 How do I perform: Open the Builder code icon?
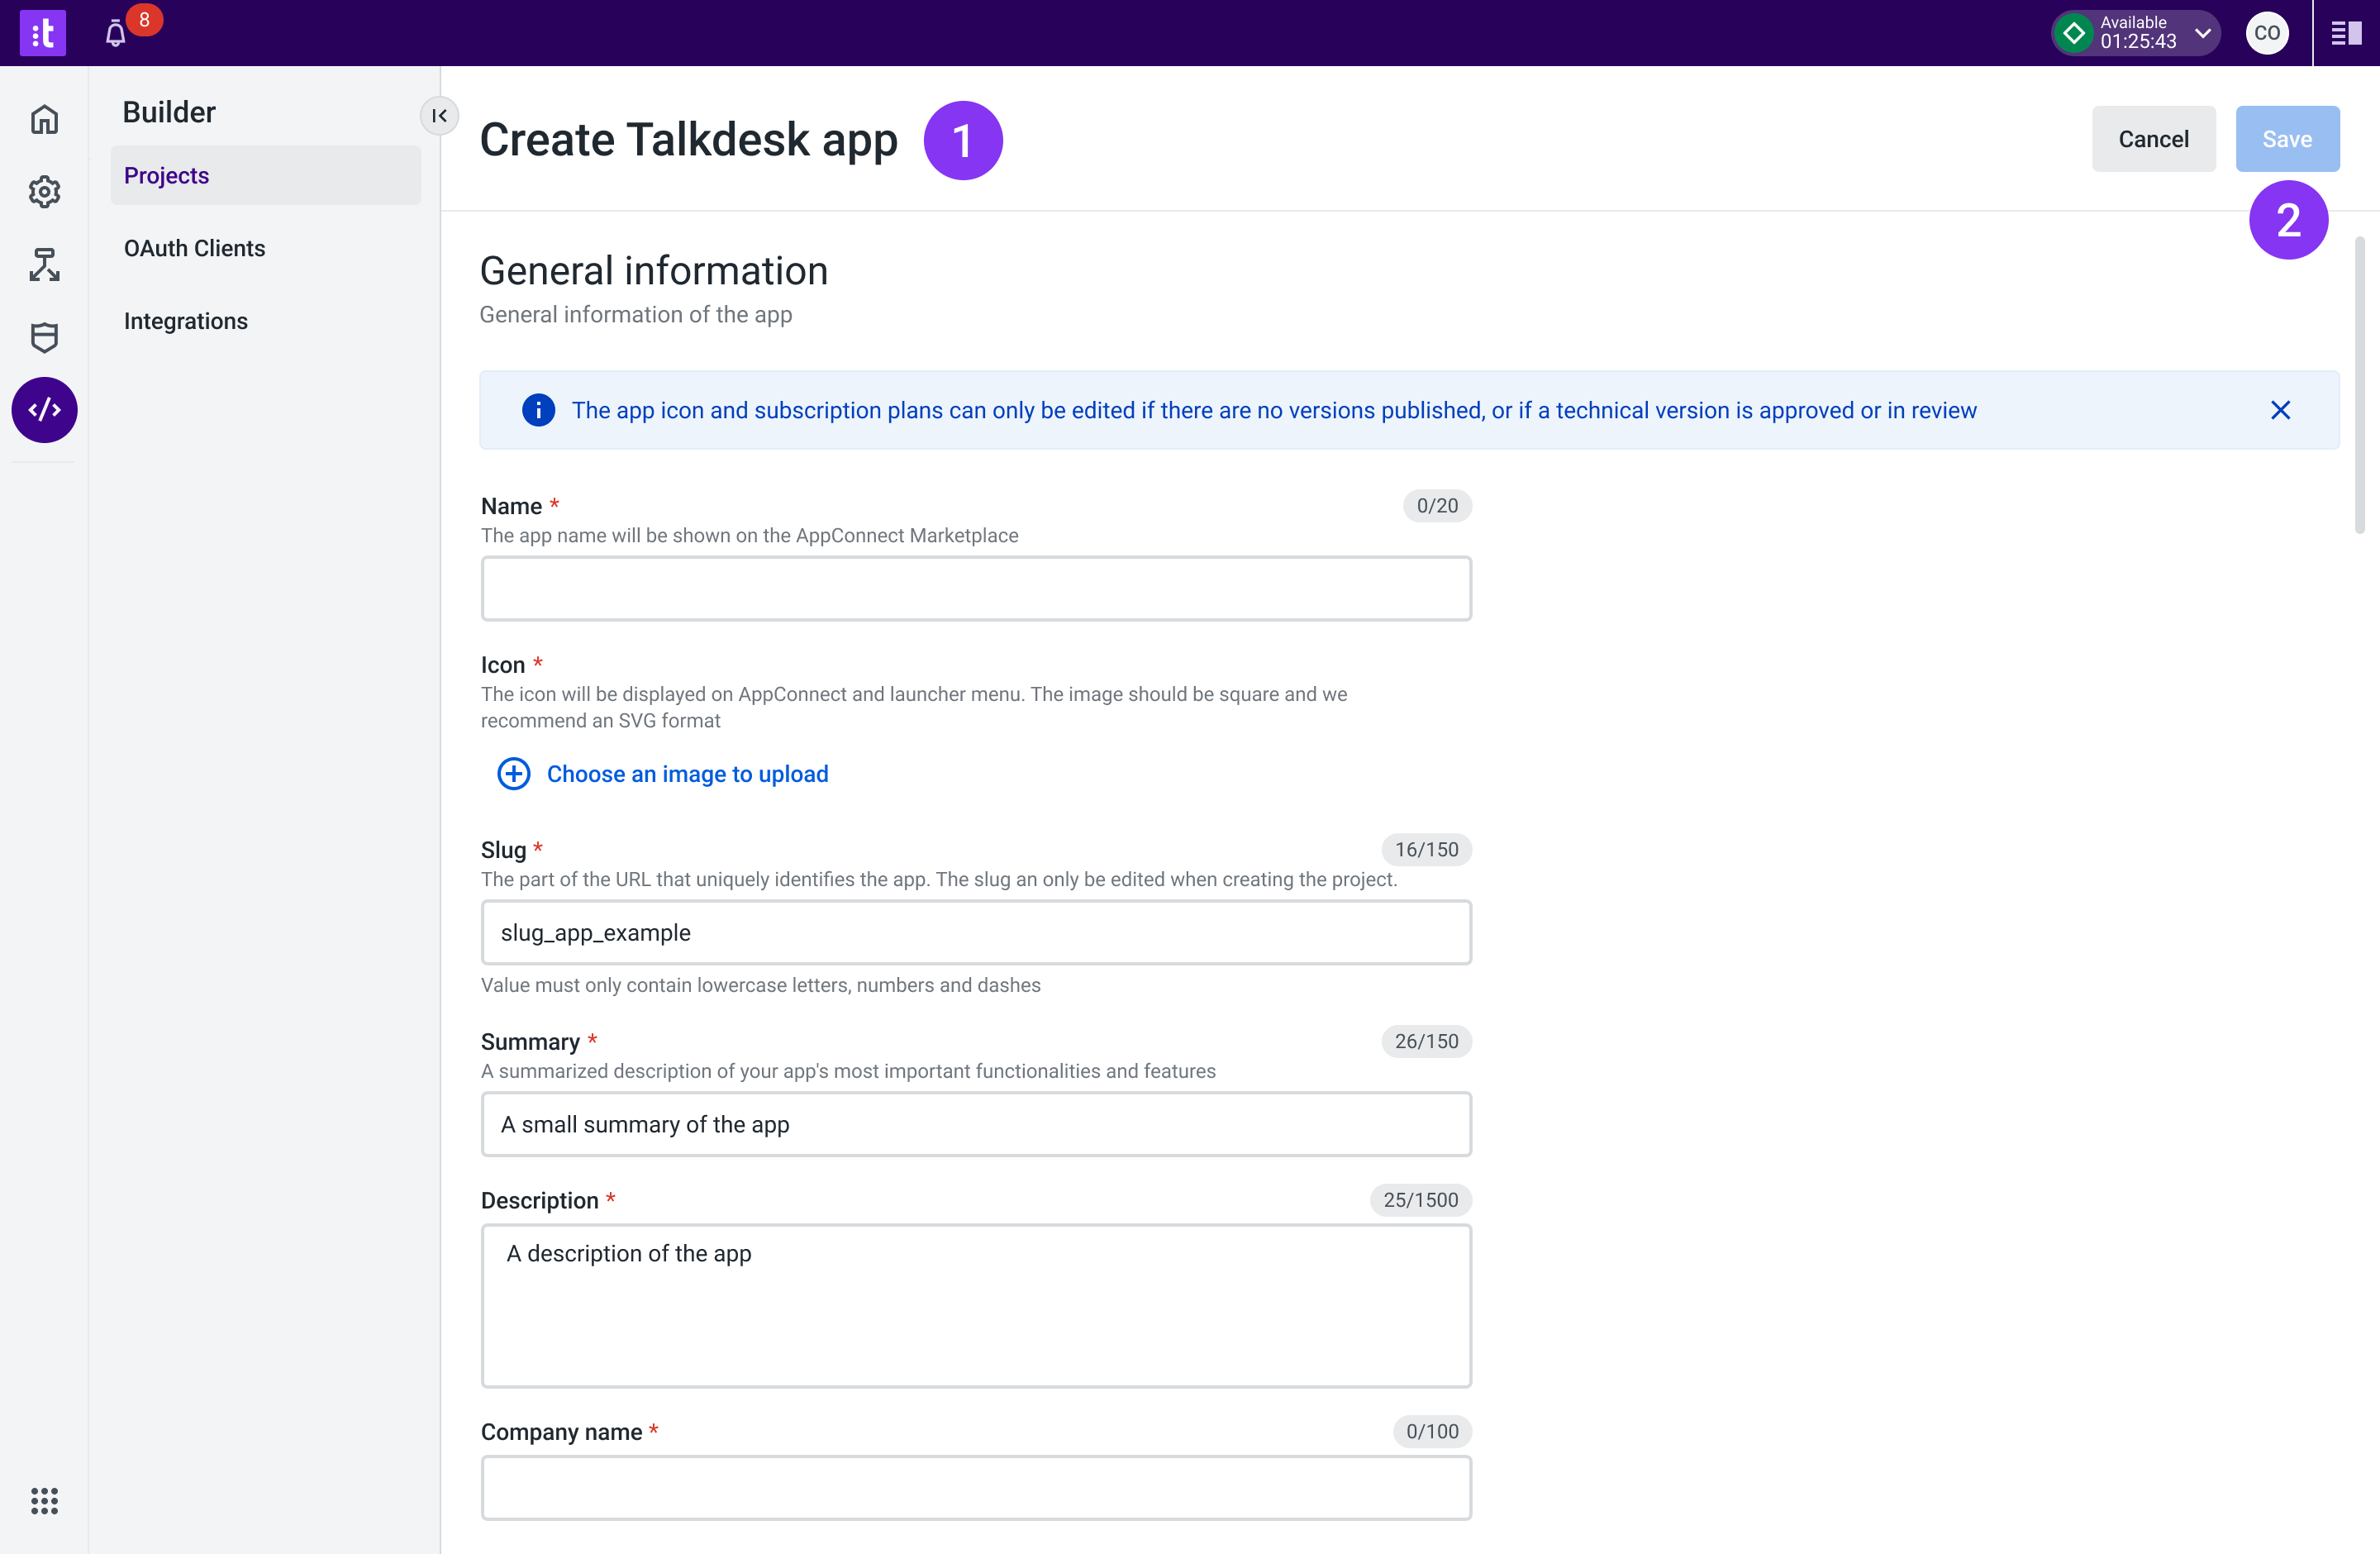coord(44,410)
